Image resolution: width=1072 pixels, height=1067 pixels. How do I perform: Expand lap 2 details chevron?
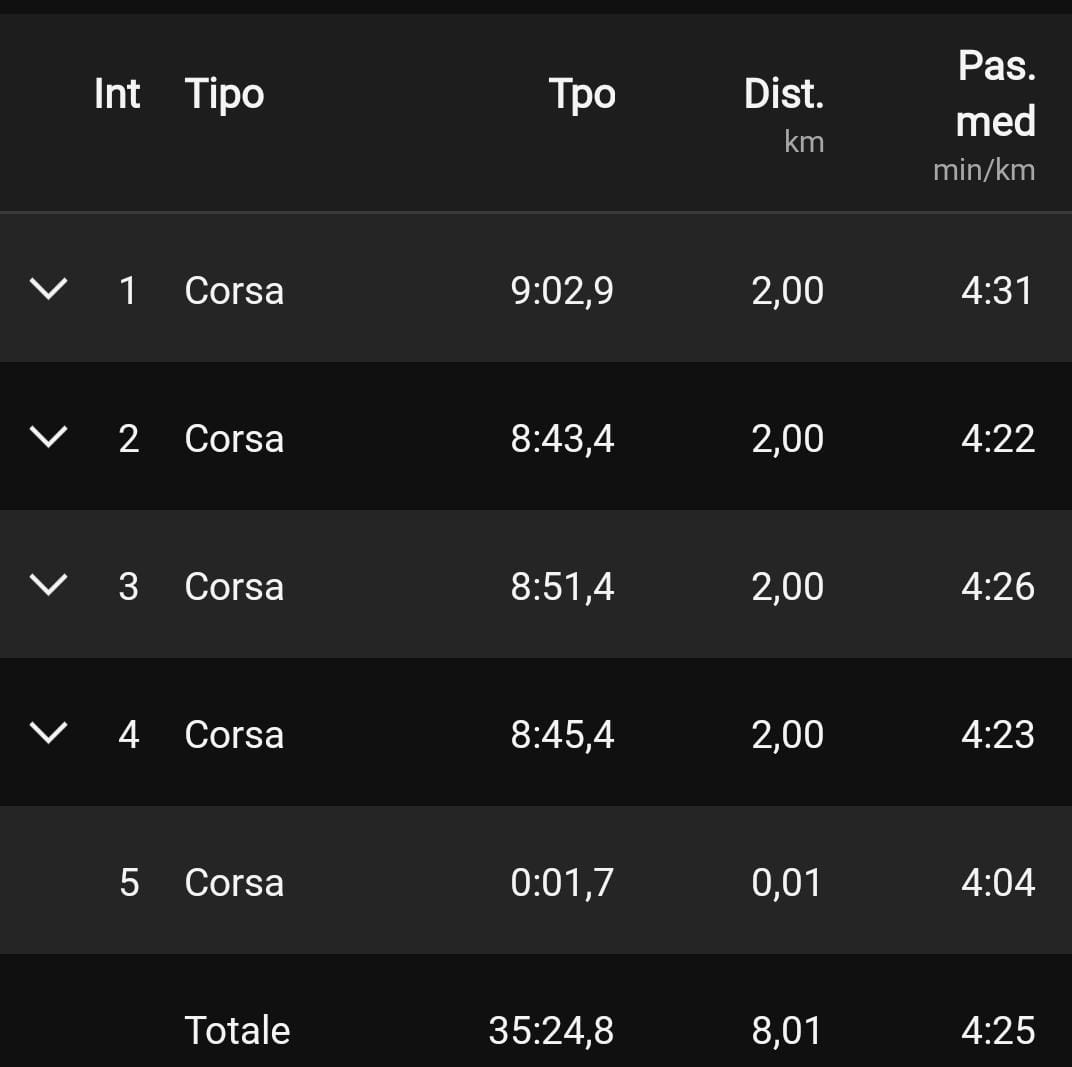[x=48, y=437]
